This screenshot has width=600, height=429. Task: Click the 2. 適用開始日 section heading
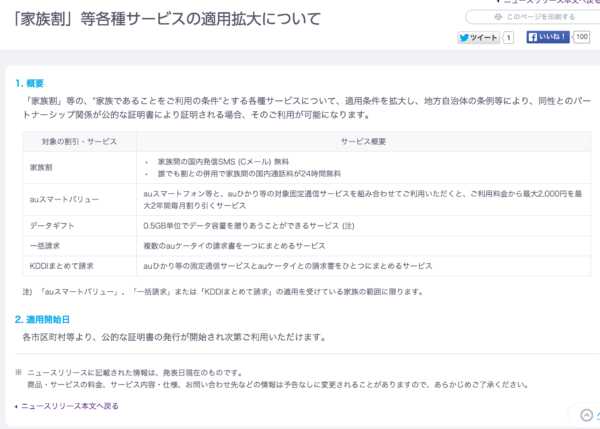[45, 319]
